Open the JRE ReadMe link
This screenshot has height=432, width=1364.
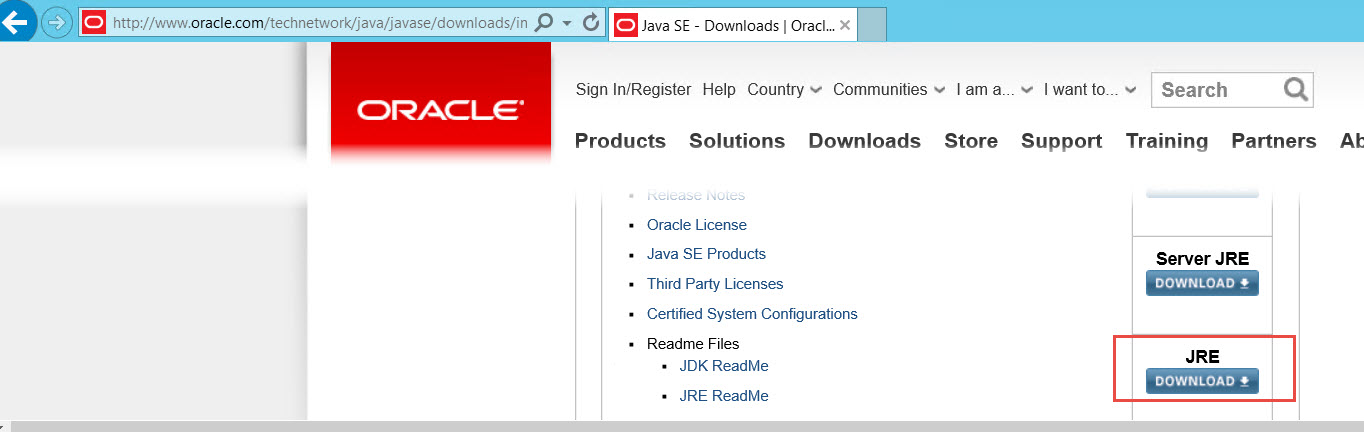[x=724, y=396]
